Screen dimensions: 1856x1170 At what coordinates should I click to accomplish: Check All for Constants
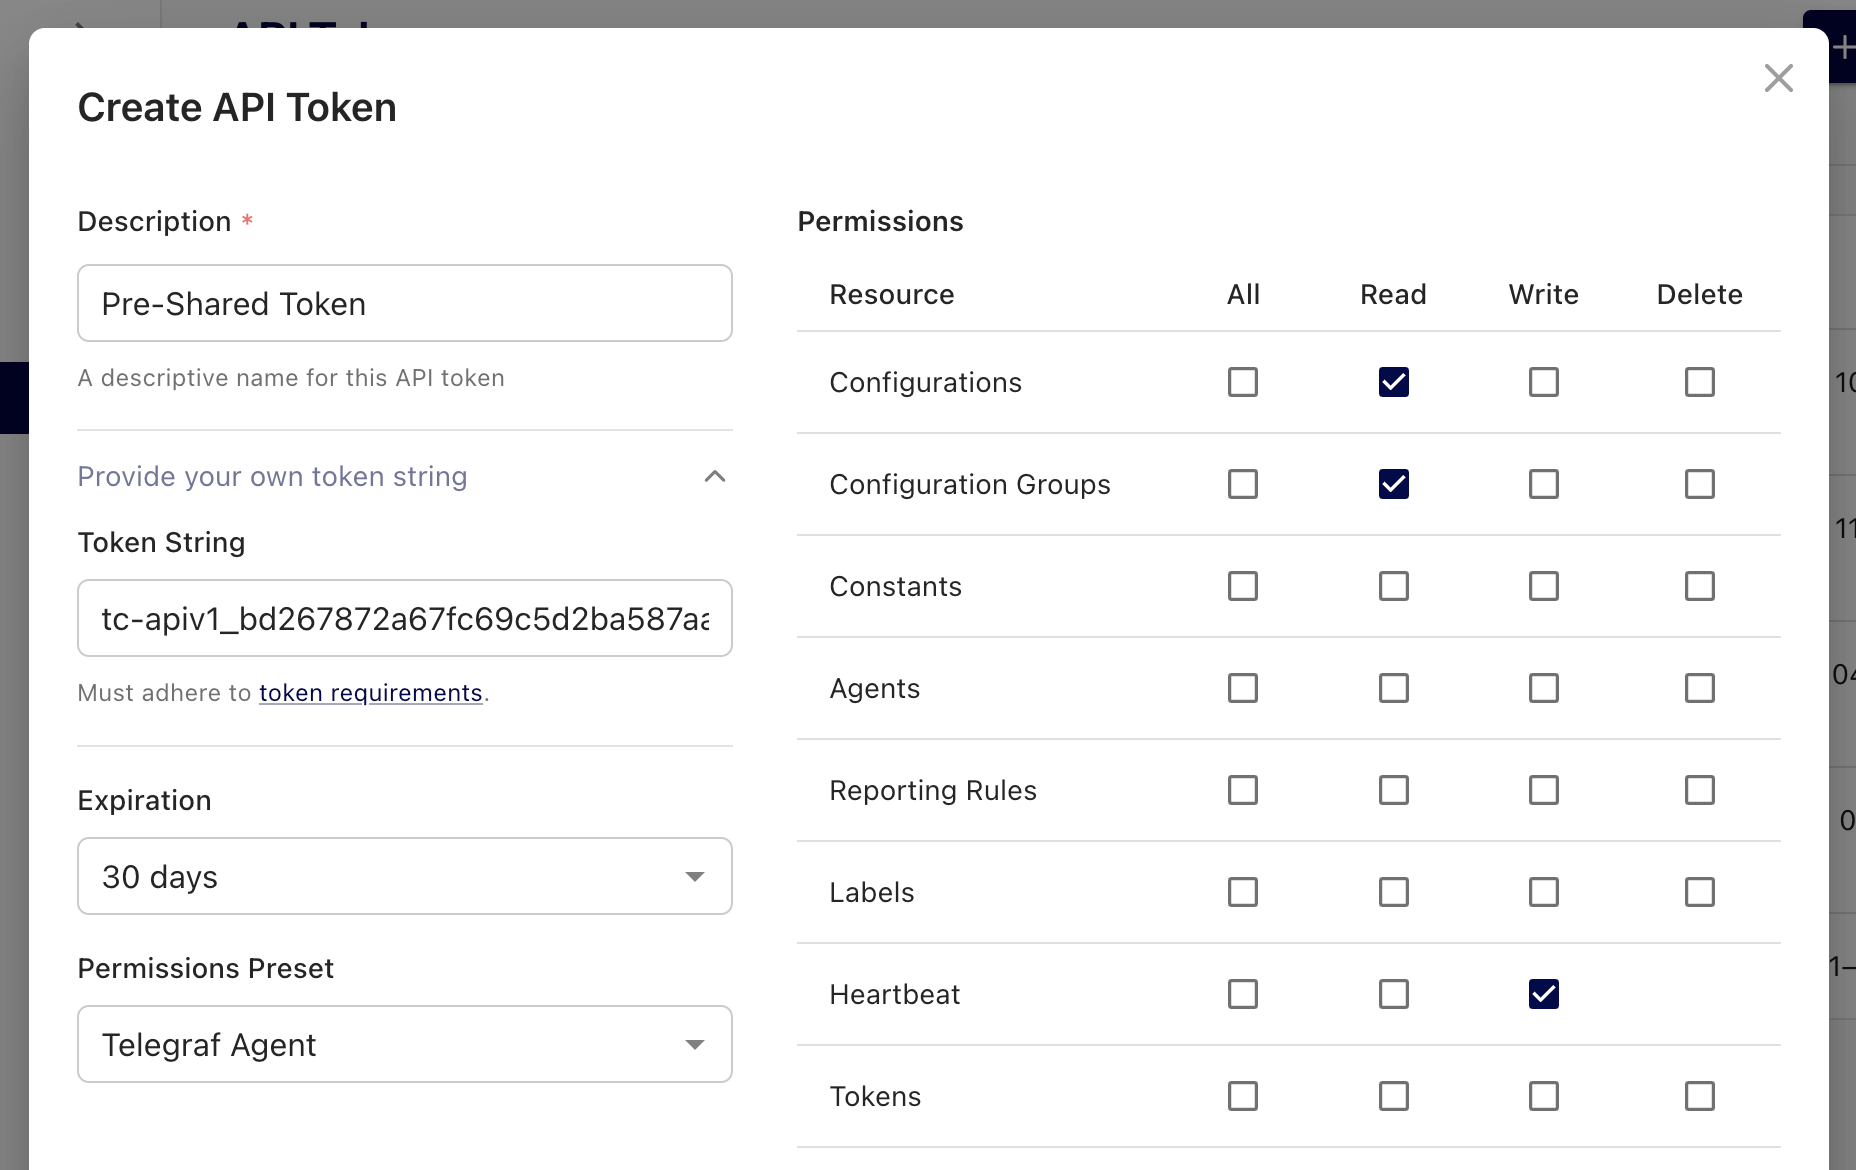coord(1242,586)
